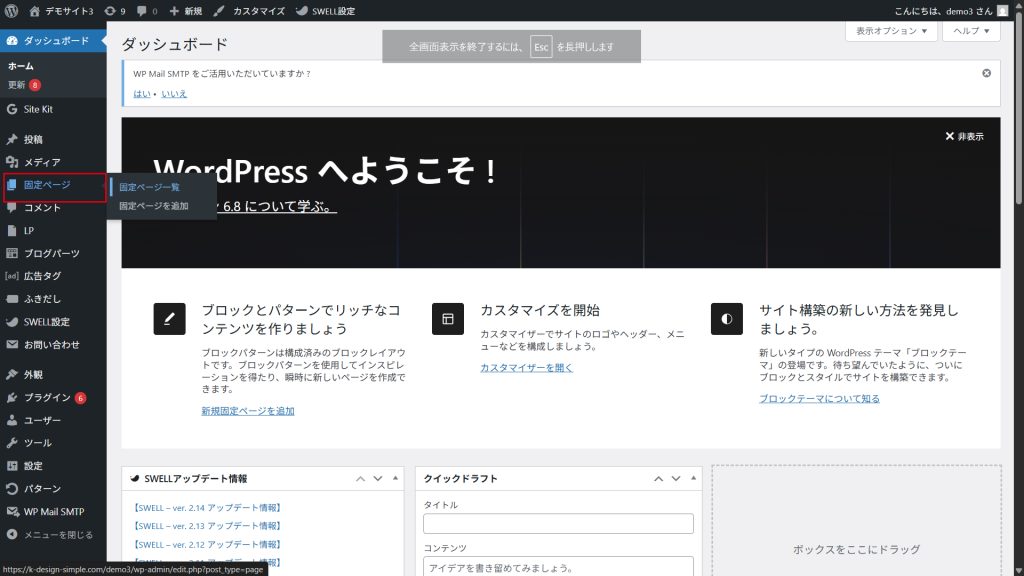Select 固定ページを追加 in the flyout submenu
Screen dimensions: 1024x576
[153, 206]
